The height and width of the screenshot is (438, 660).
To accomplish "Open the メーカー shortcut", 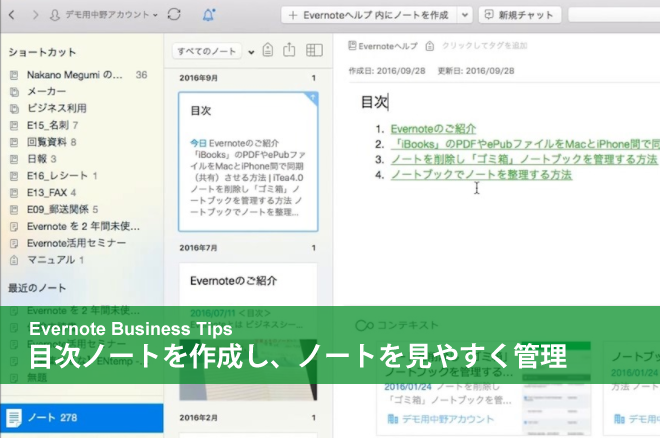I will point(46,91).
